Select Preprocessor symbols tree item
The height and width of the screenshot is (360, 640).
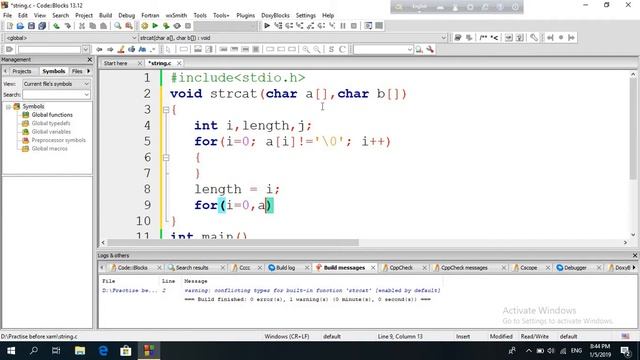pos(59,140)
